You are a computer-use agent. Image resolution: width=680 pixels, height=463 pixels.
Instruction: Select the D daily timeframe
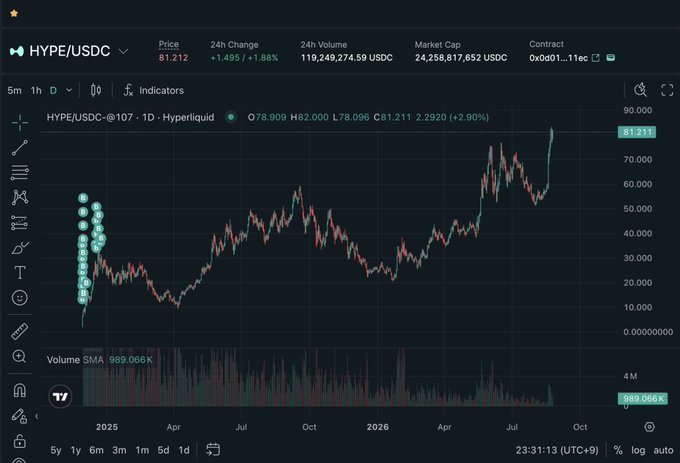(x=53, y=91)
